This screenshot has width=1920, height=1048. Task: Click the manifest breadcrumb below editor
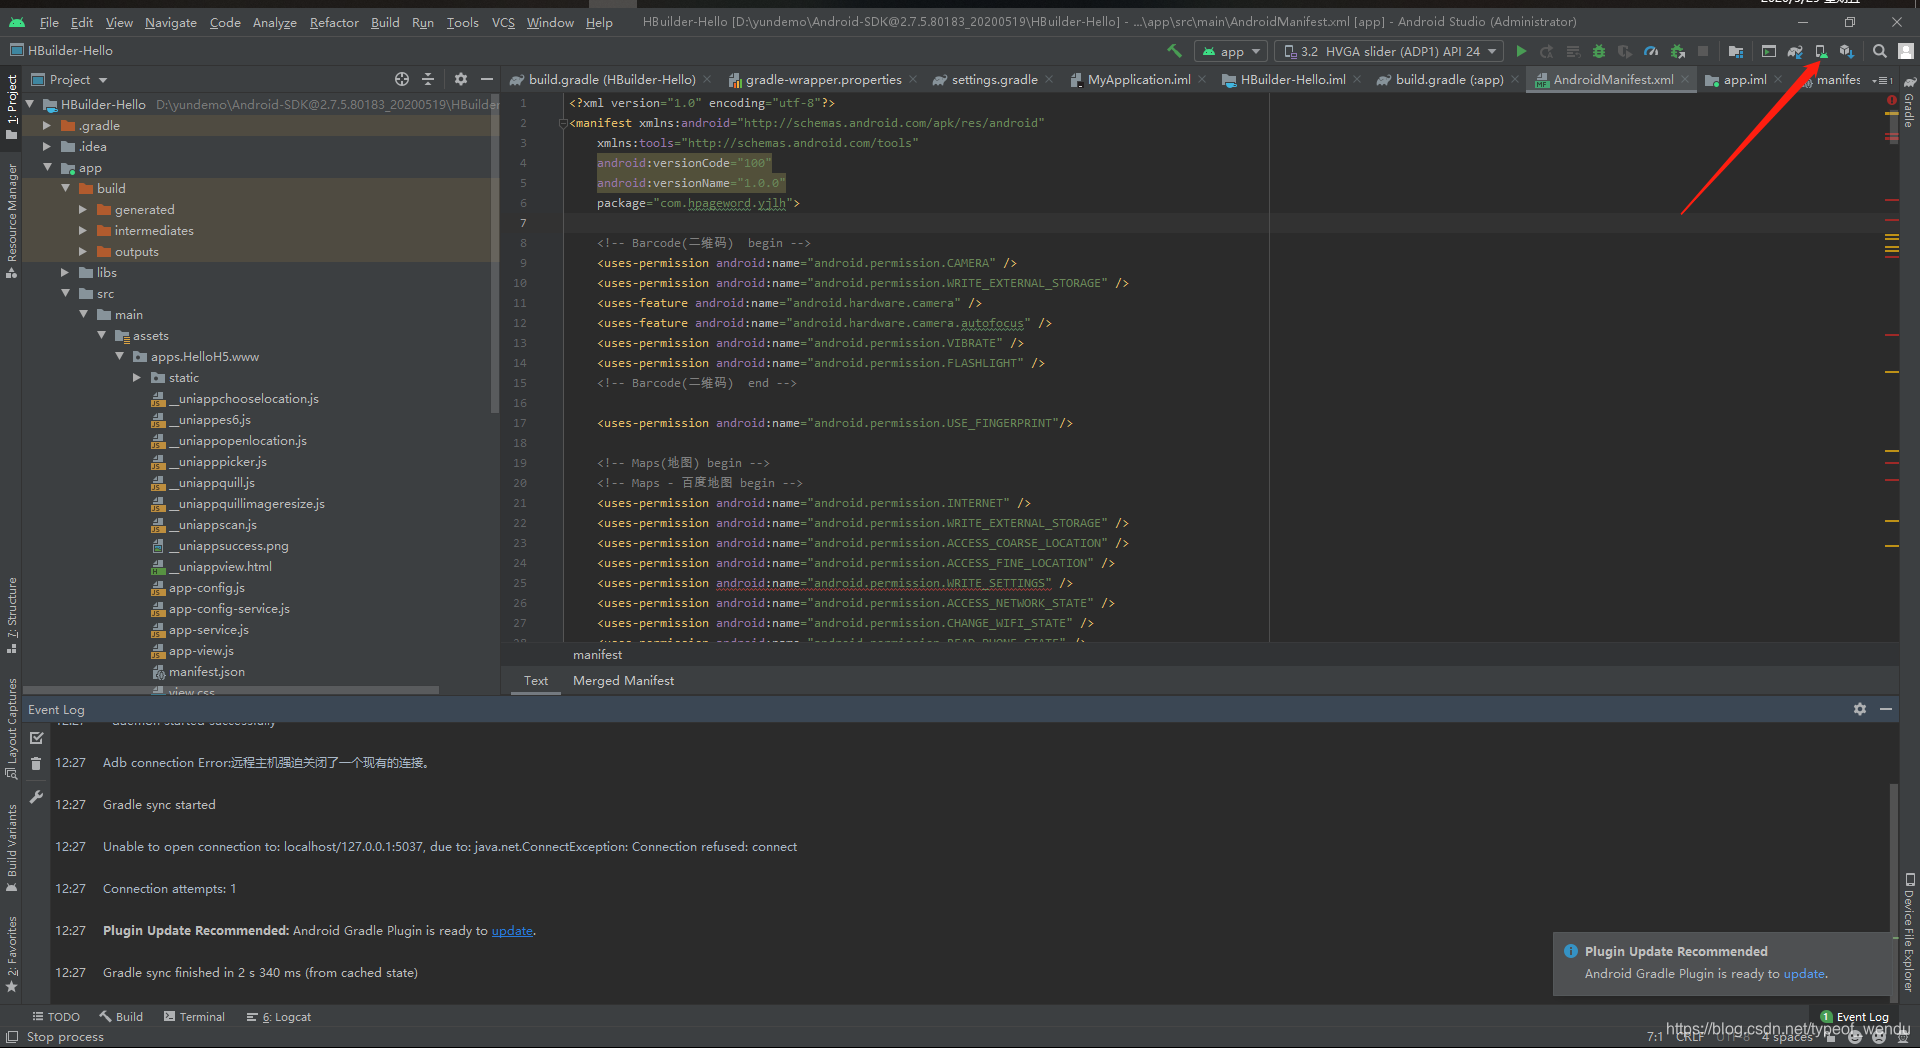pyautogui.click(x=597, y=655)
